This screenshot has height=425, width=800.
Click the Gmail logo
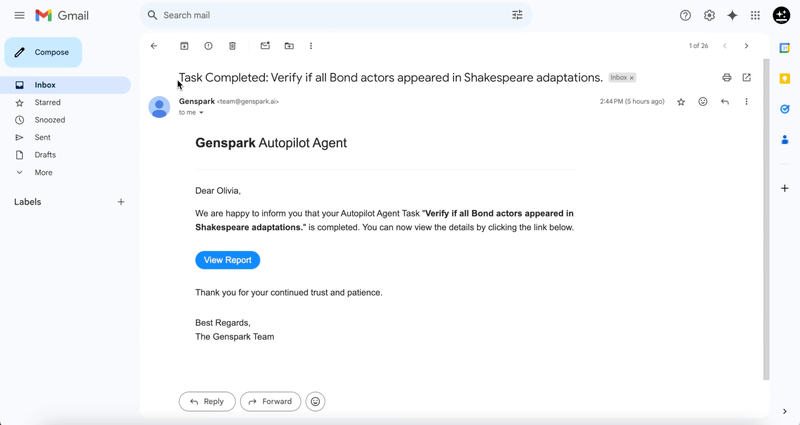coord(62,15)
